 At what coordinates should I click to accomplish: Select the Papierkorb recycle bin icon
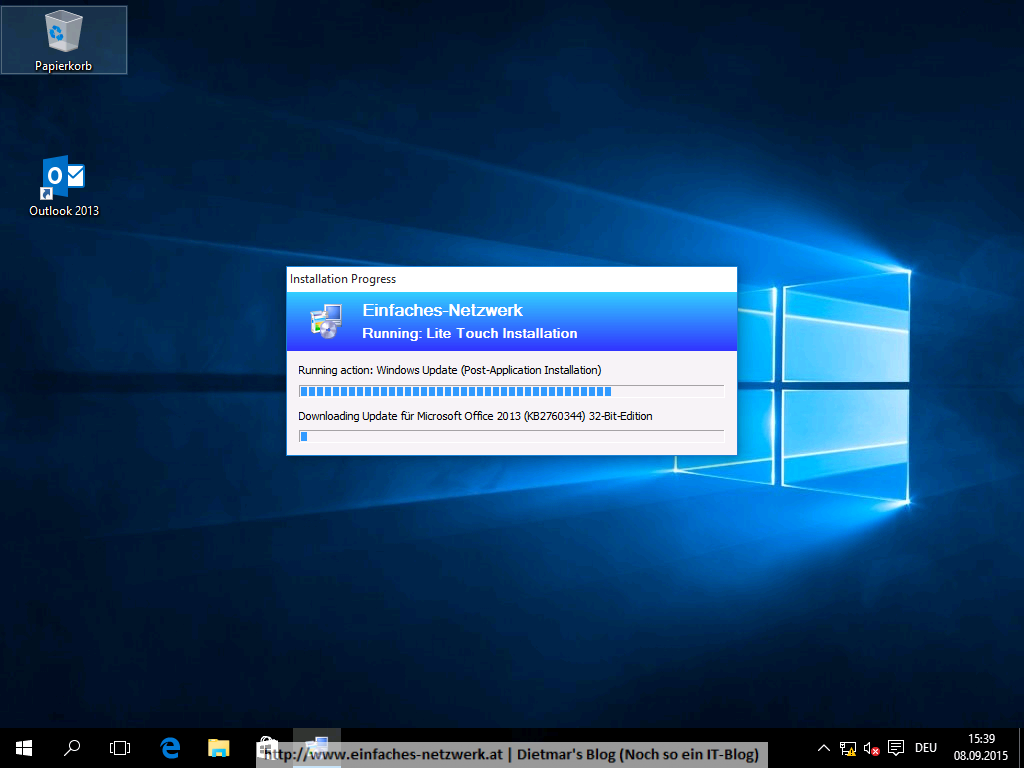click(x=63, y=40)
